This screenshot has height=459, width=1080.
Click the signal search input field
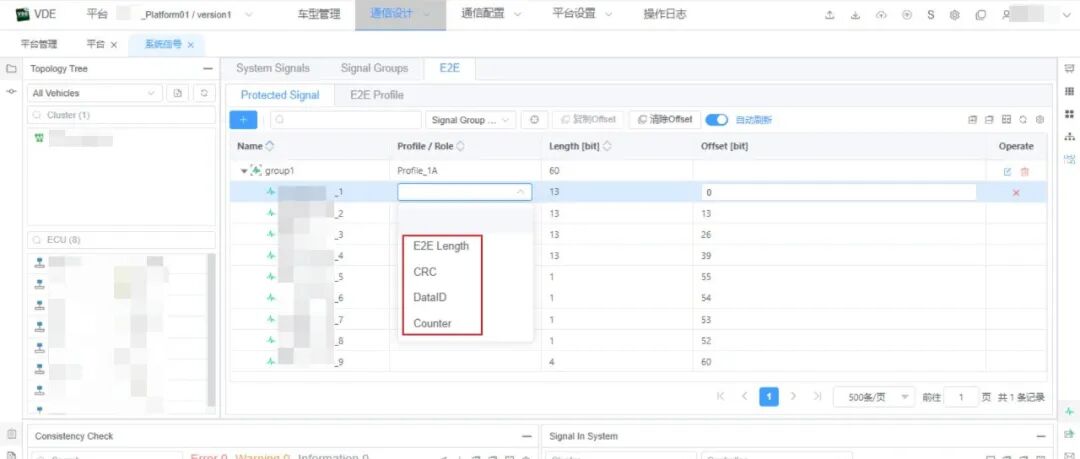(x=346, y=120)
